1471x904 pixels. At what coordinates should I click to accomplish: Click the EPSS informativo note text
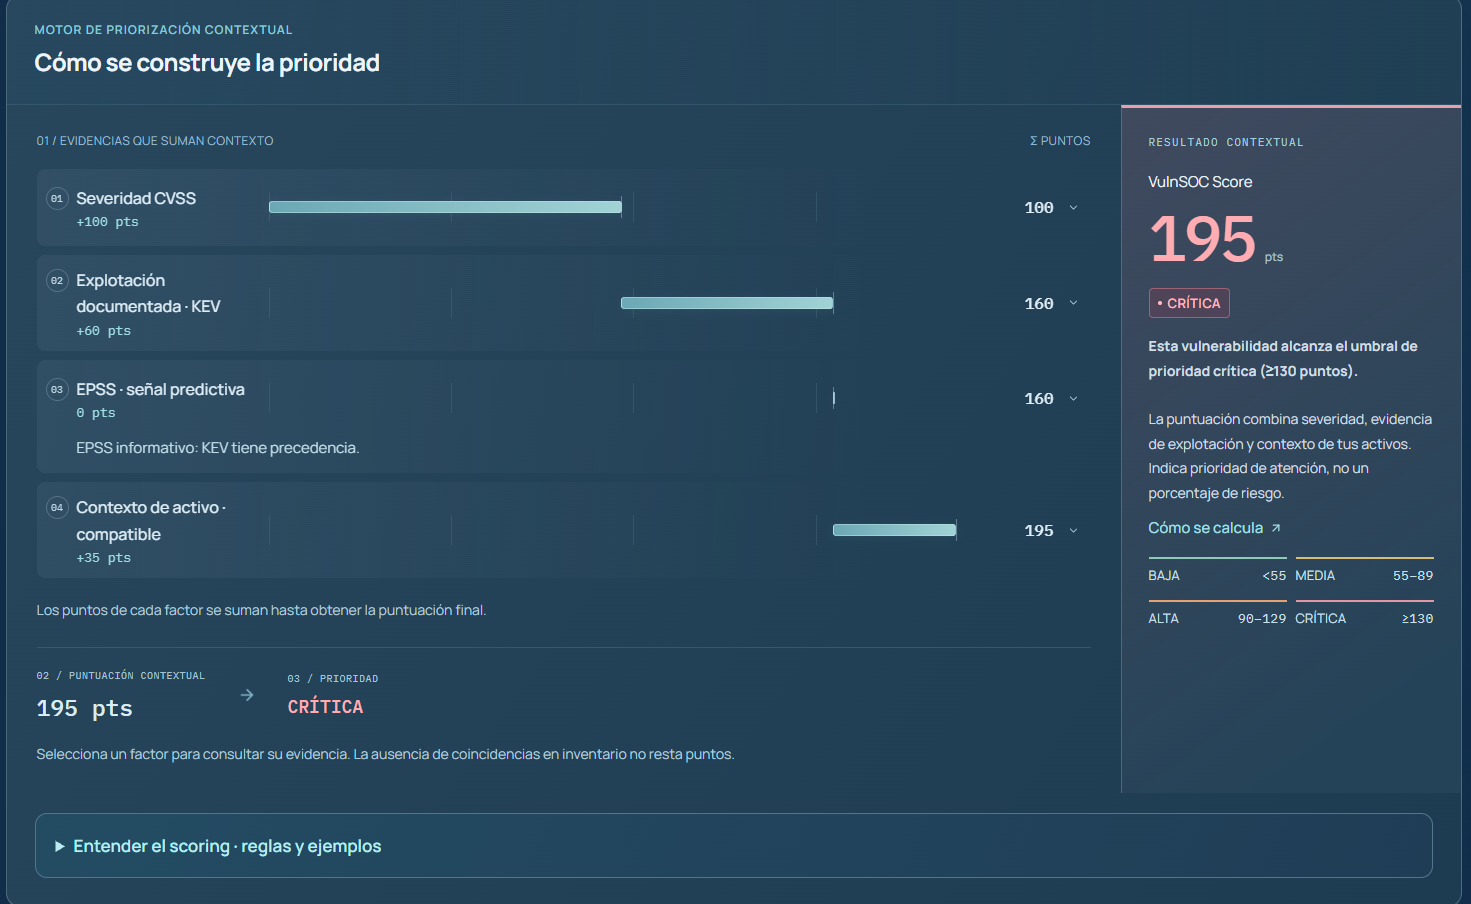[217, 448]
